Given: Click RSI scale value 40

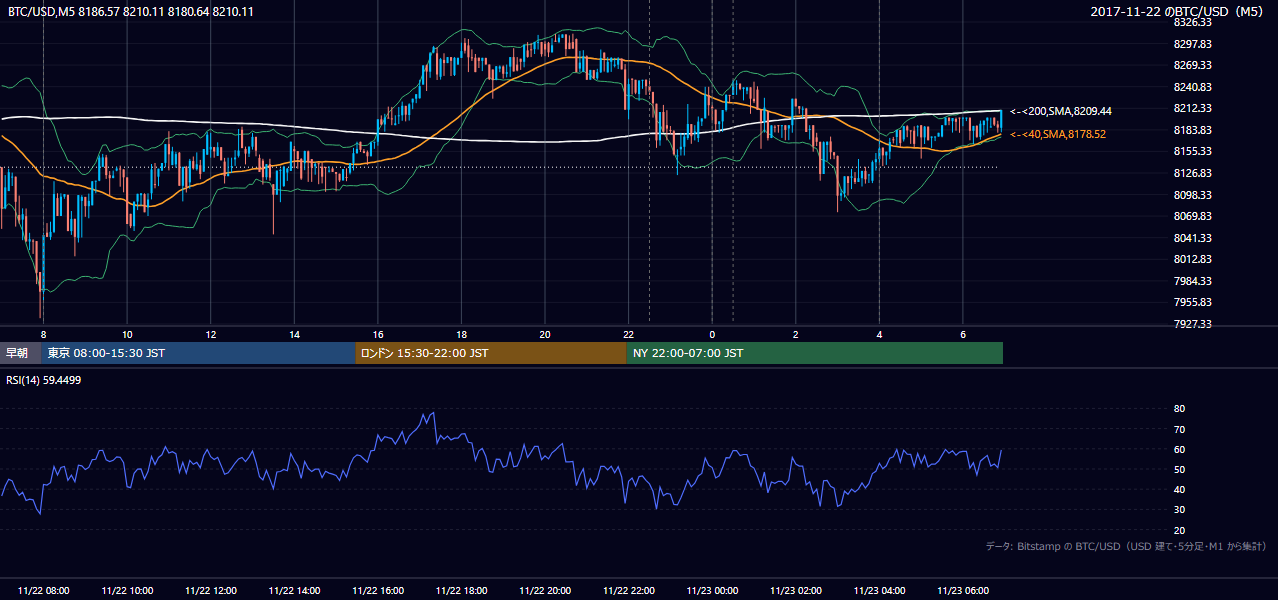Looking at the screenshot, I should 1179,489.
